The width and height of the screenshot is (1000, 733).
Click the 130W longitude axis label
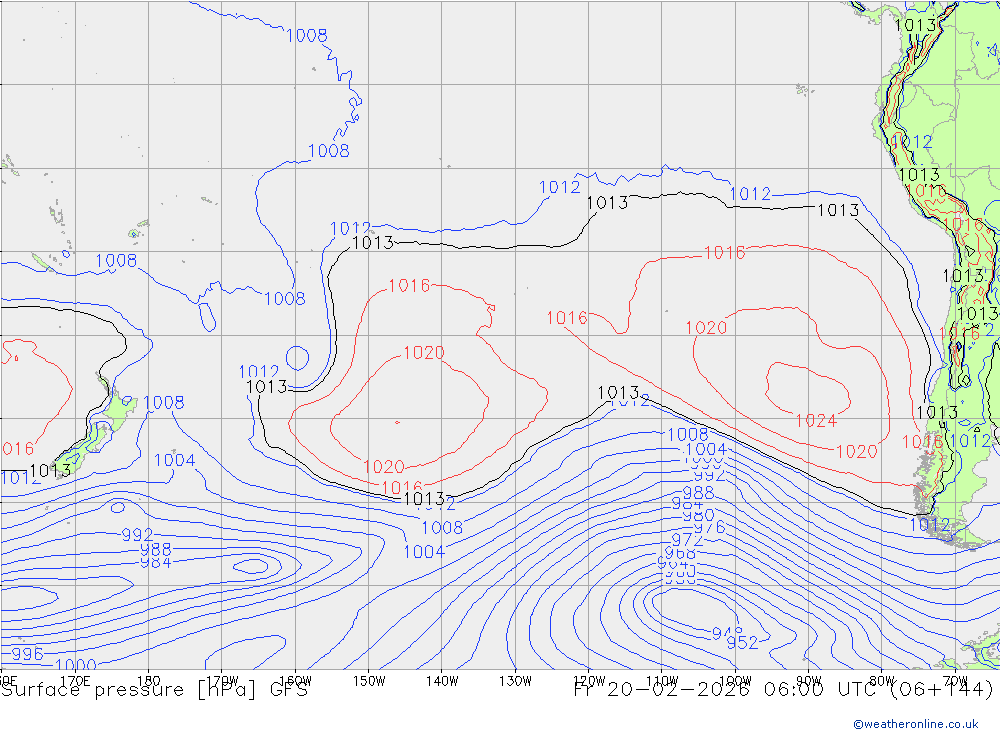515,681
